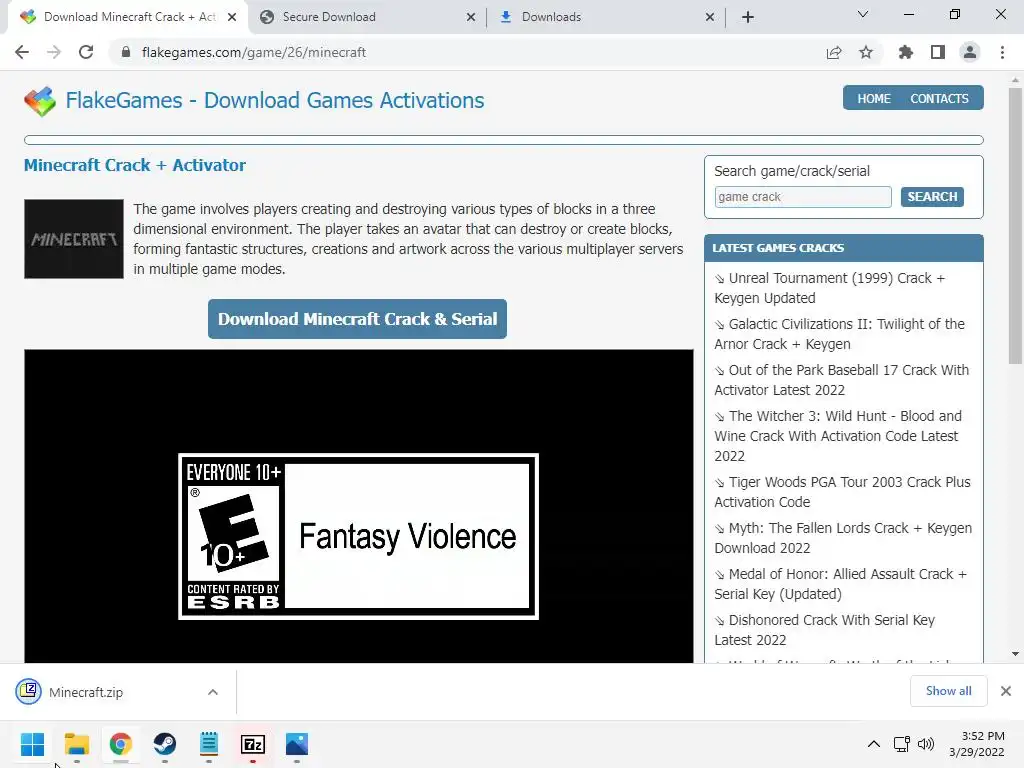Switch to the Secure Download tab
This screenshot has height=768, width=1024.
click(366, 17)
